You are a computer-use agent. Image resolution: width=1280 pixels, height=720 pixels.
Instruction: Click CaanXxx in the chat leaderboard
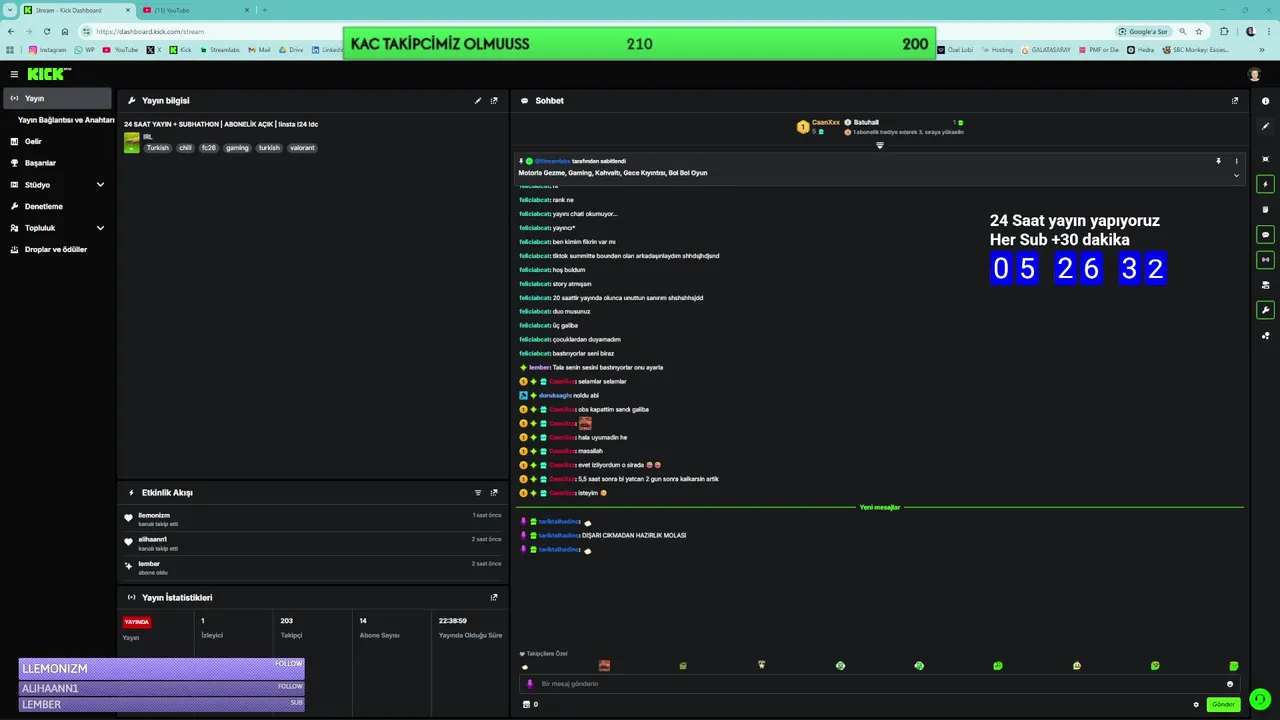pos(826,122)
